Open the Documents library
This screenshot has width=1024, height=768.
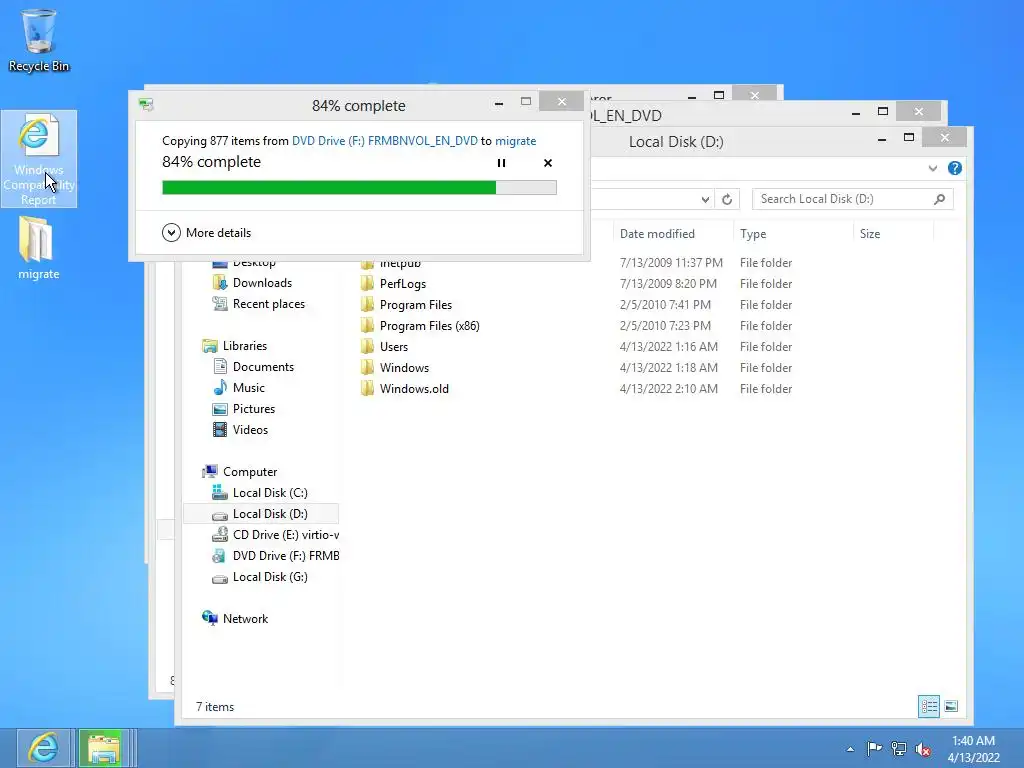(263, 366)
